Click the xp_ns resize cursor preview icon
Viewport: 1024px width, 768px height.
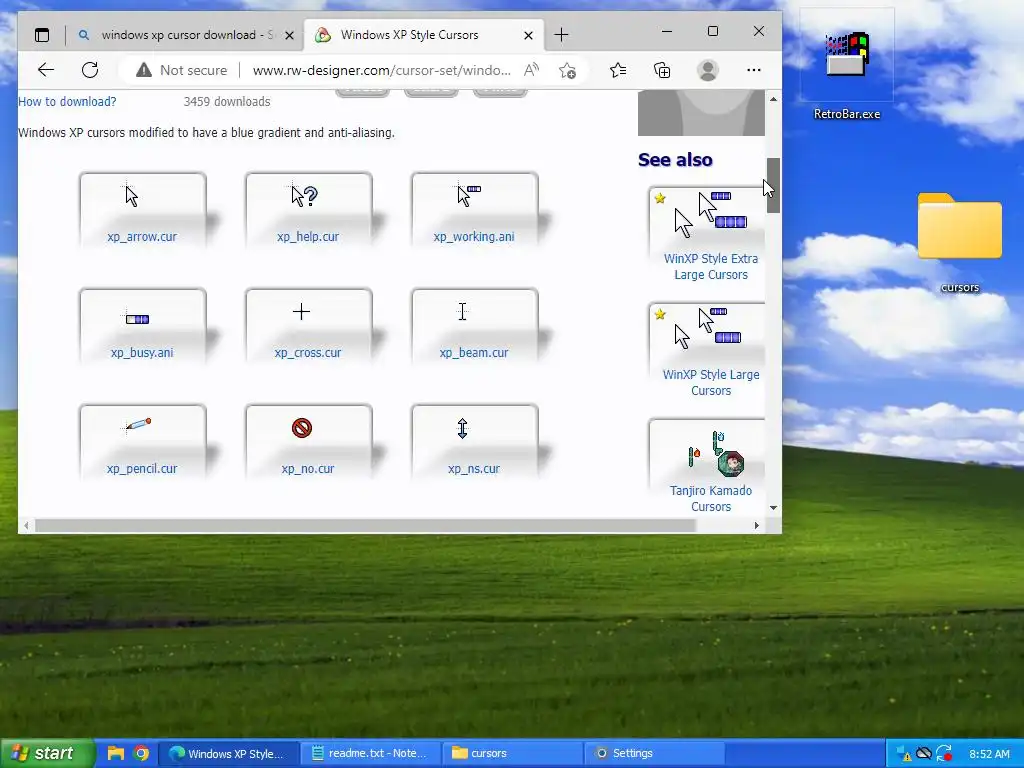[462, 428]
